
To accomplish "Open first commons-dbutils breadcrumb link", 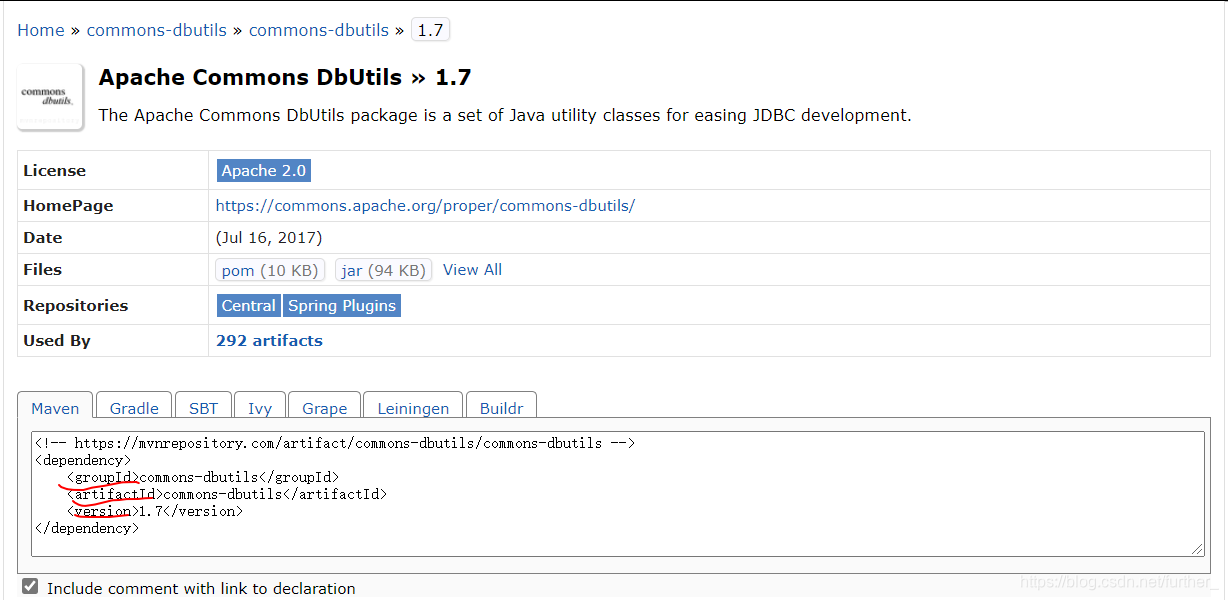I will click(157, 30).
